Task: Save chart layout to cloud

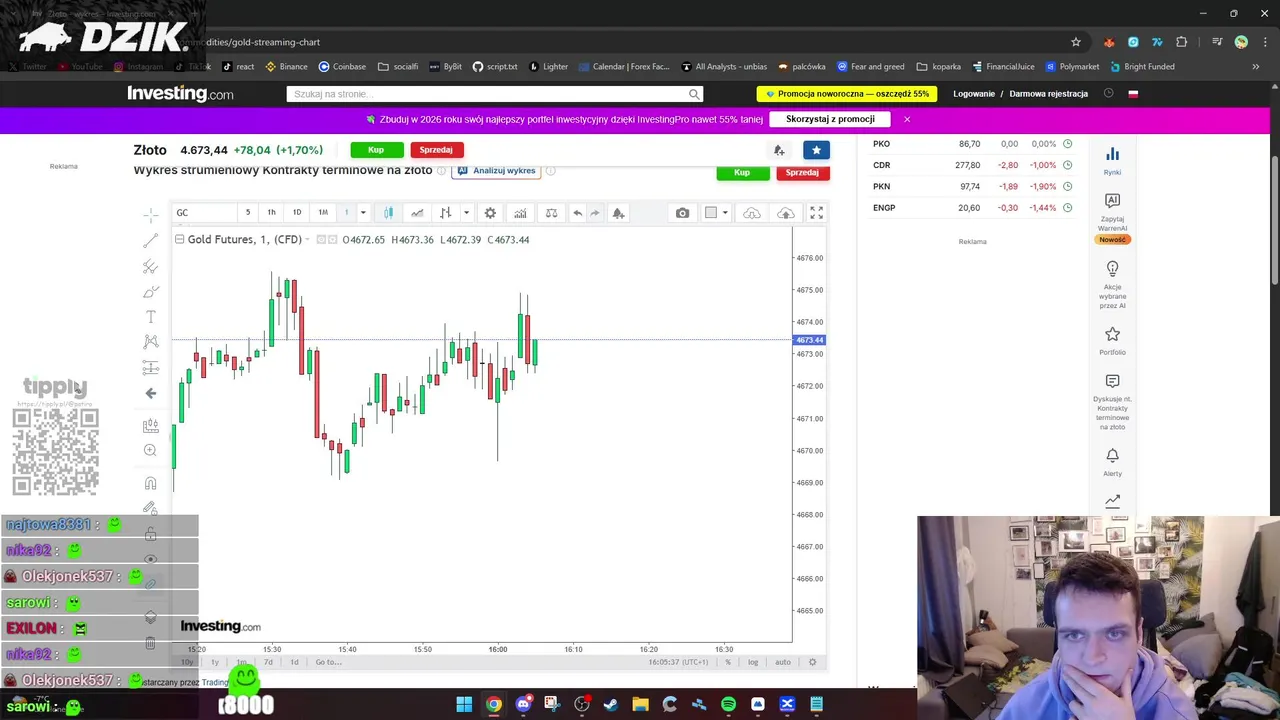Action: [786, 213]
